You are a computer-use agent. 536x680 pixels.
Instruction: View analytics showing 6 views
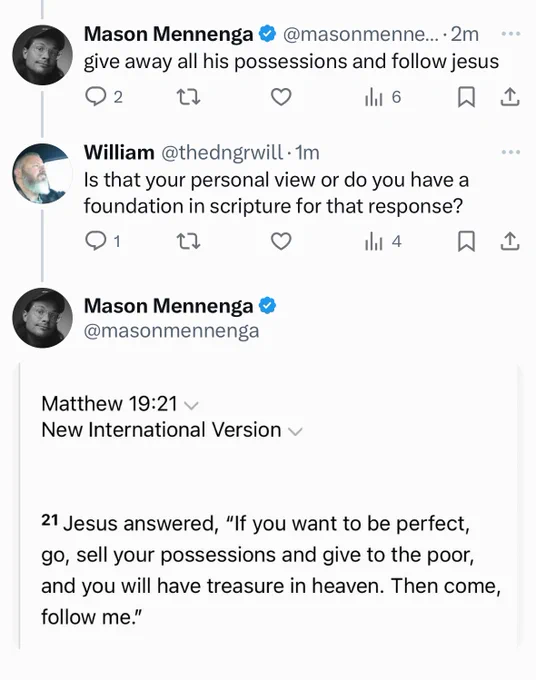[383, 97]
